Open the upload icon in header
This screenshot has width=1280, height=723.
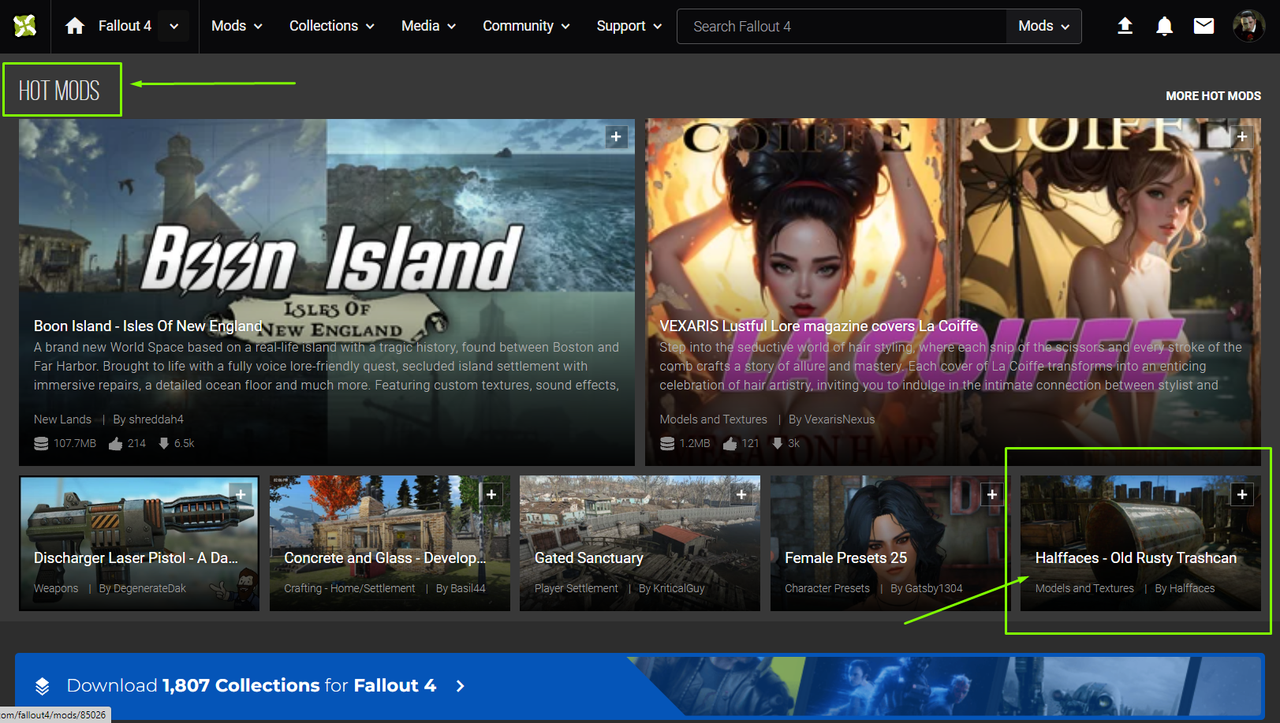pyautogui.click(x=1125, y=26)
